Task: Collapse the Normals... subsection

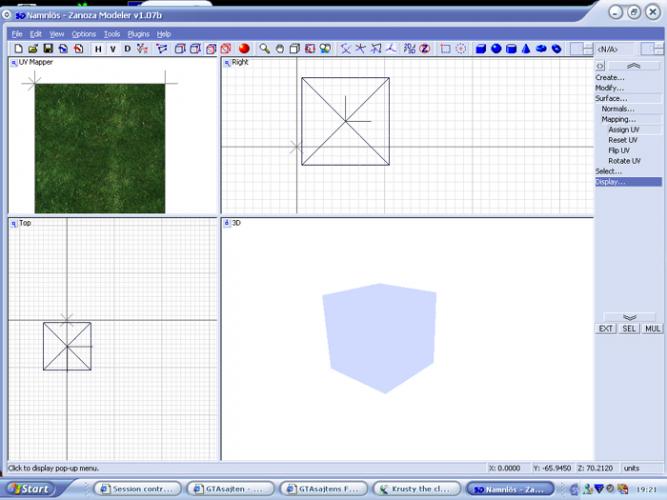Action: [618, 109]
